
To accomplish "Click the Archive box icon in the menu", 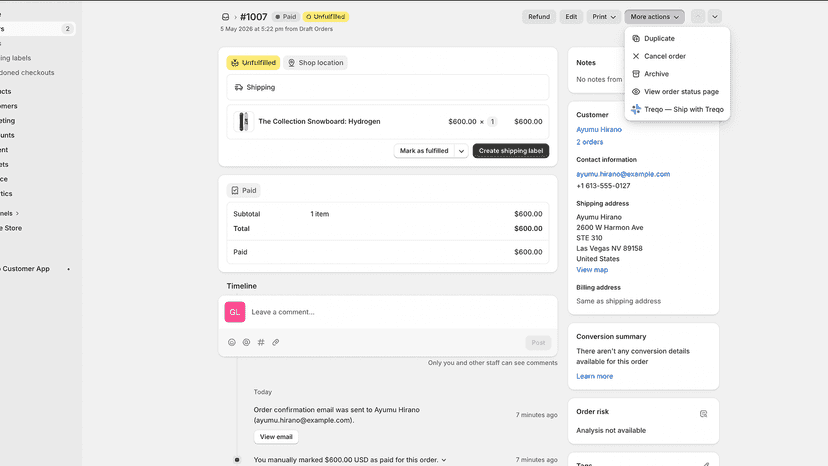I will click(636, 74).
